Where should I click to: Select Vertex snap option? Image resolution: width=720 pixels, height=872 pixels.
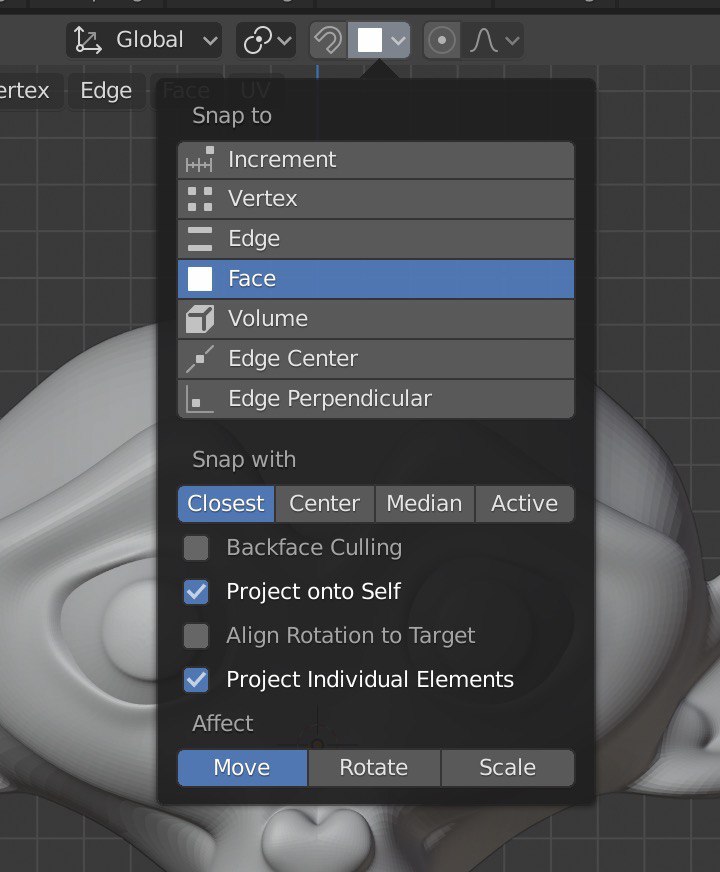coord(376,199)
